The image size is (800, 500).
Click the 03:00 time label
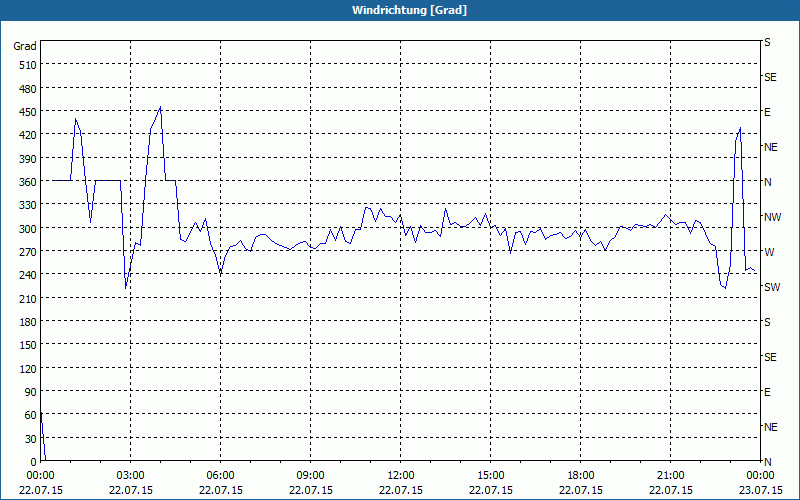[x=131, y=476]
